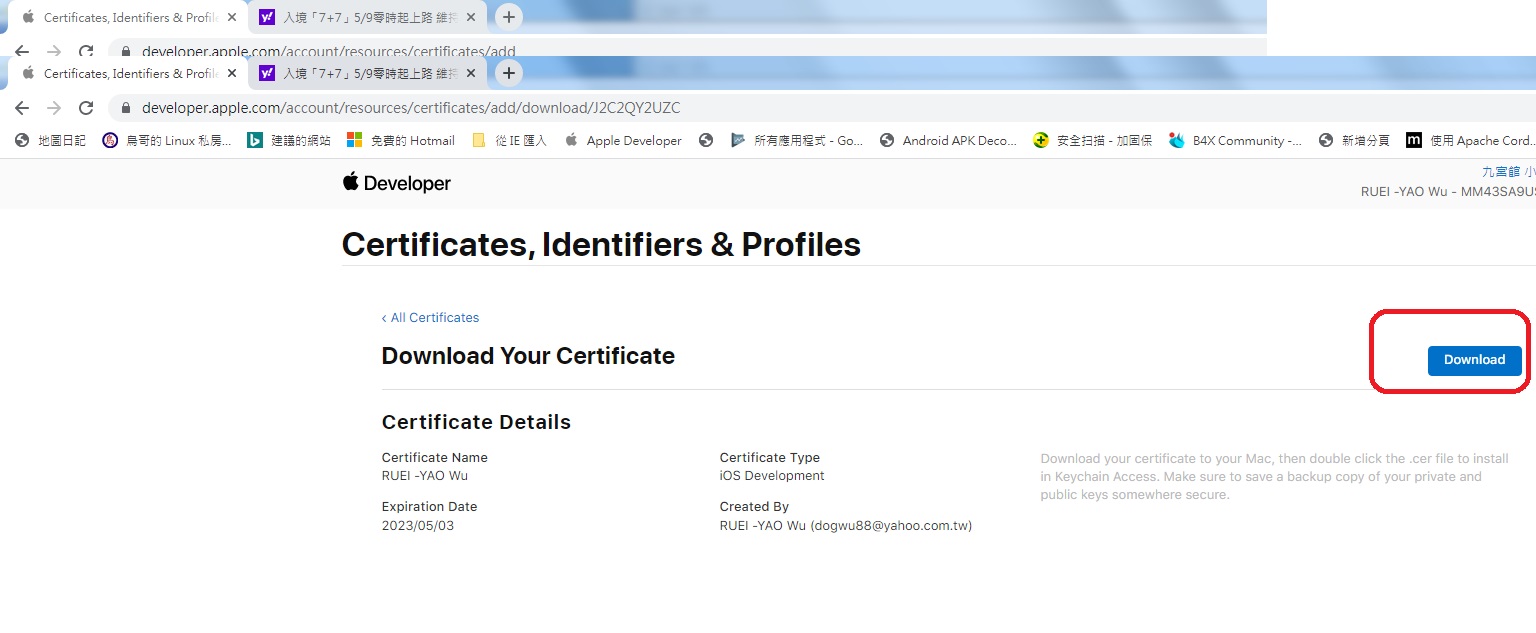The height and width of the screenshot is (633, 1536).
Task: Click the padlock icon before the download URL
Action: pyautogui.click(x=124, y=108)
